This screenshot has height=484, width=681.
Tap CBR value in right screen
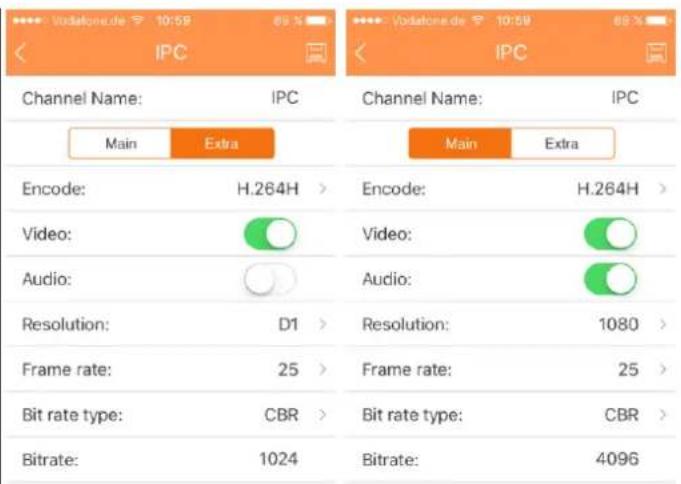(621, 414)
